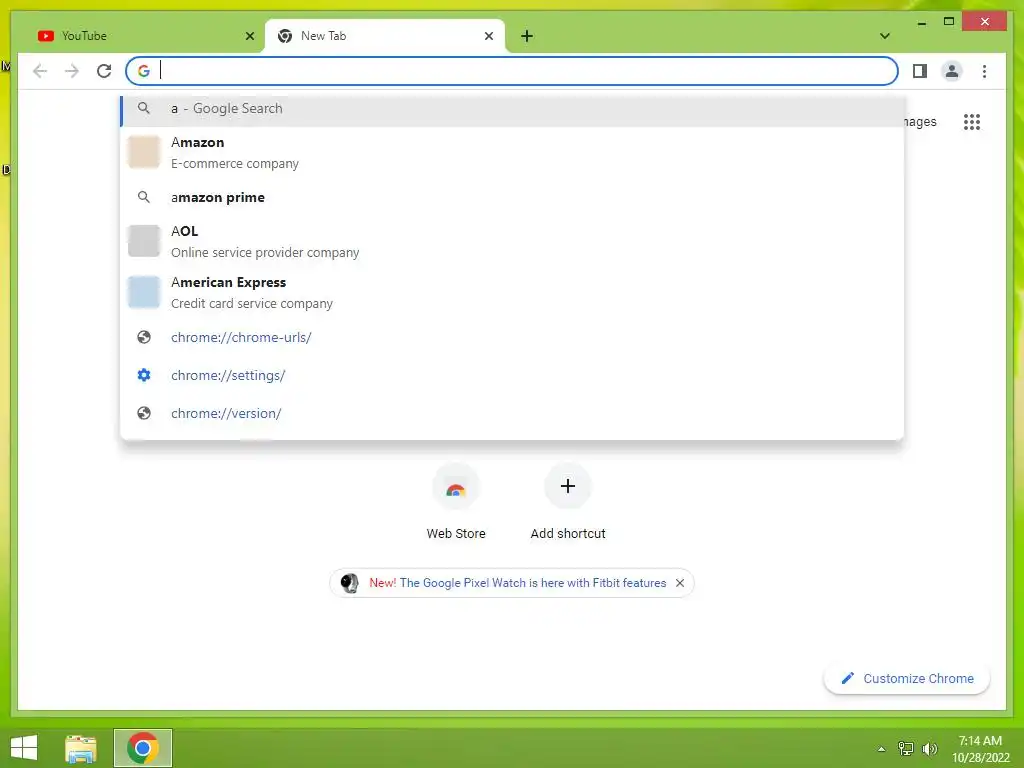Click the Chrome taskbar icon

143,748
